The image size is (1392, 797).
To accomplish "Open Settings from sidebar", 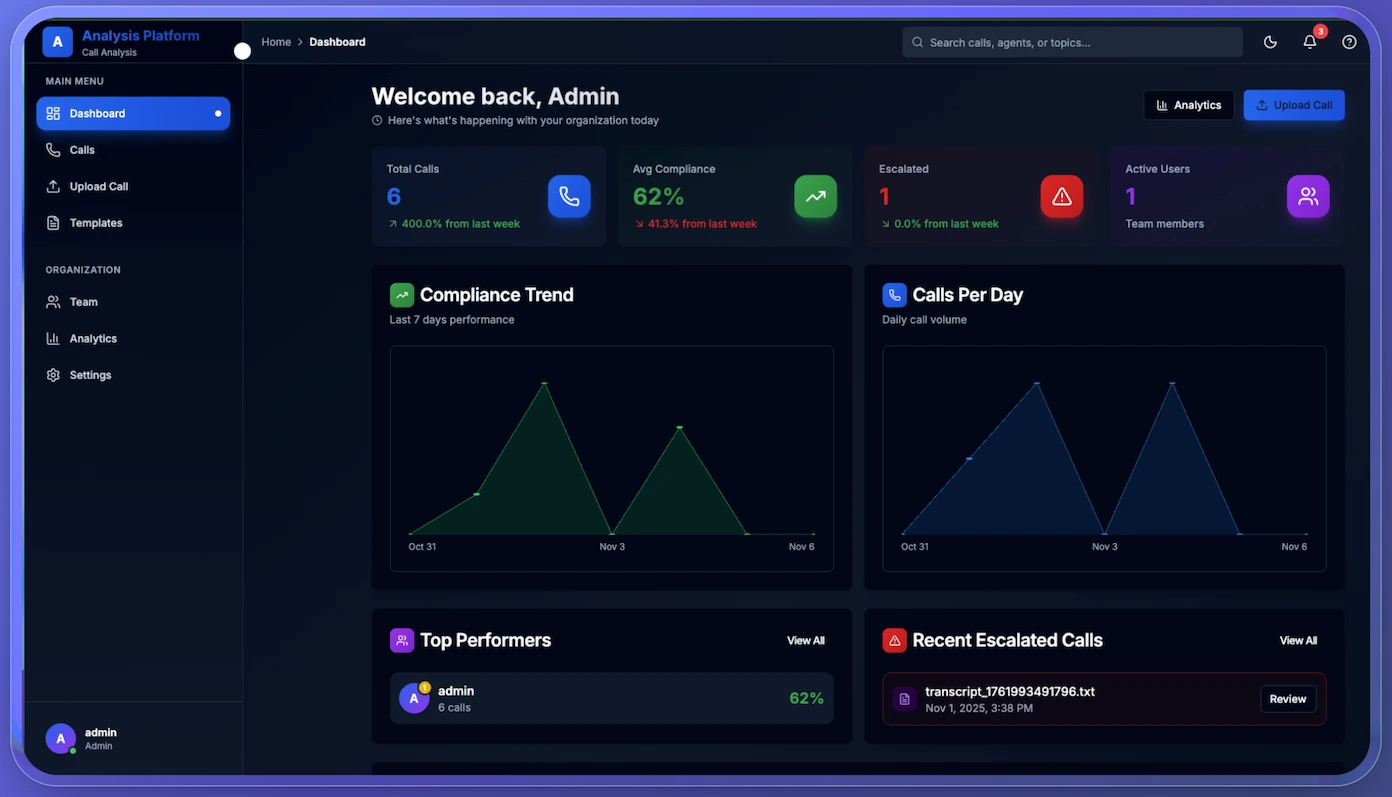I will [90, 375].
